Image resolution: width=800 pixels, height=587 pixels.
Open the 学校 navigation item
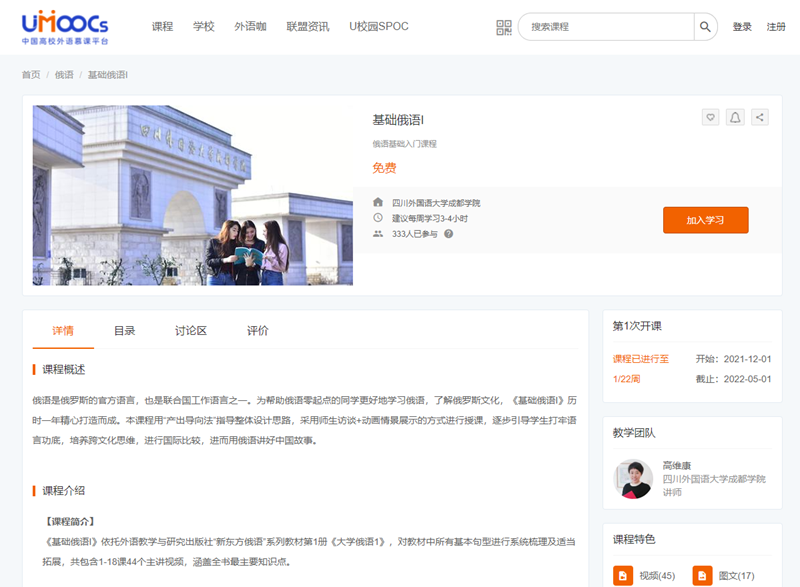click(204, 27)
